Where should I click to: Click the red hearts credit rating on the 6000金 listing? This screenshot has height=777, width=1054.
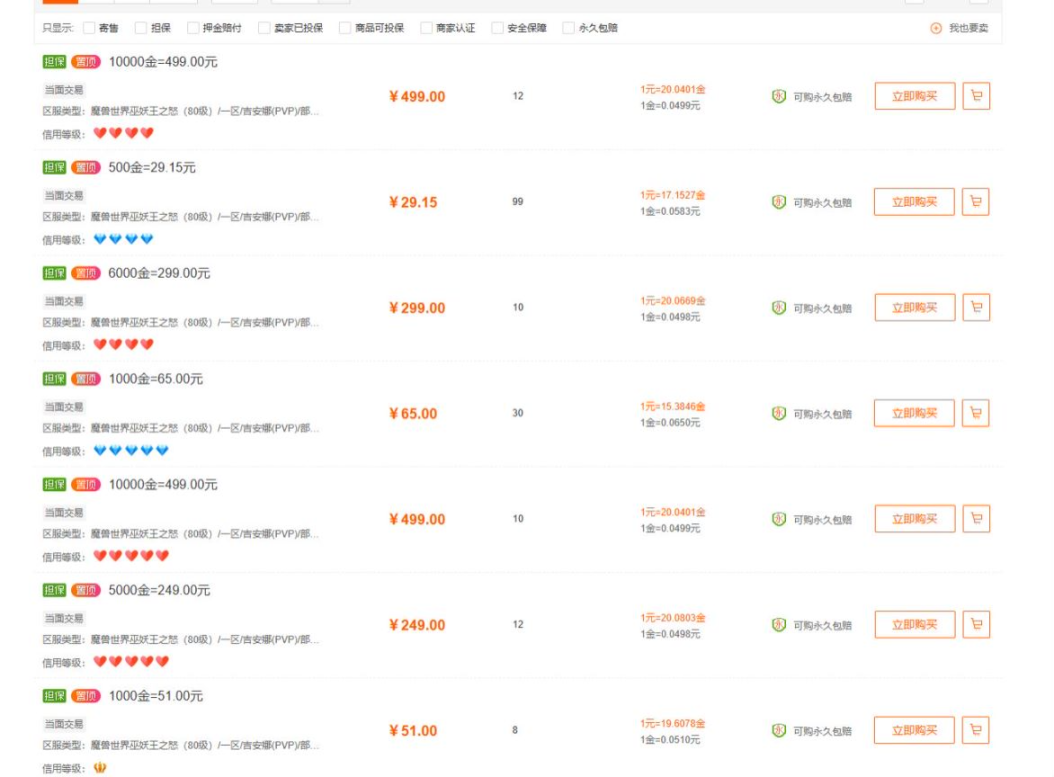[x=124, y=344]
